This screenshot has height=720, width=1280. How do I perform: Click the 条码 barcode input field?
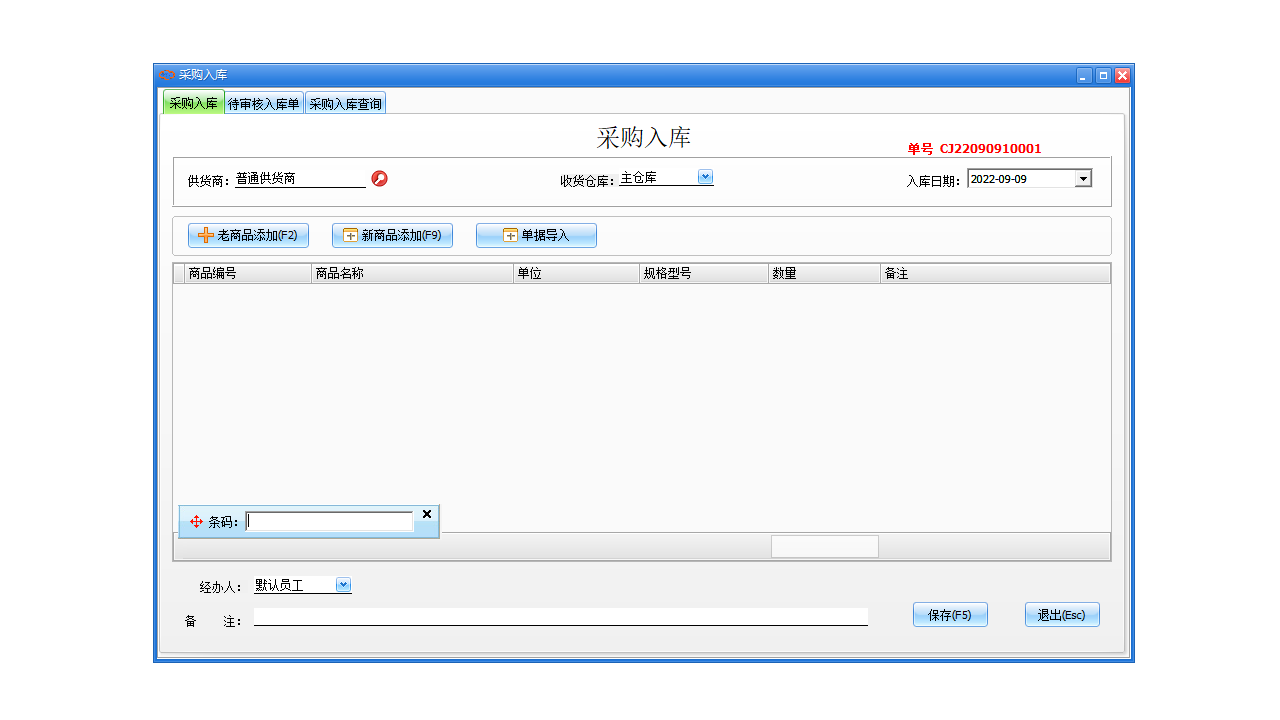pyautogui.click(x=330, y=521)
